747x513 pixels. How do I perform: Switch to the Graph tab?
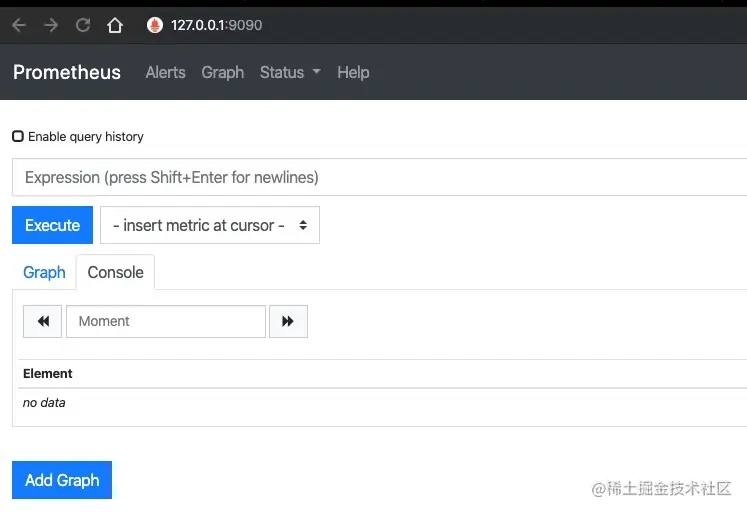(44, 272)
